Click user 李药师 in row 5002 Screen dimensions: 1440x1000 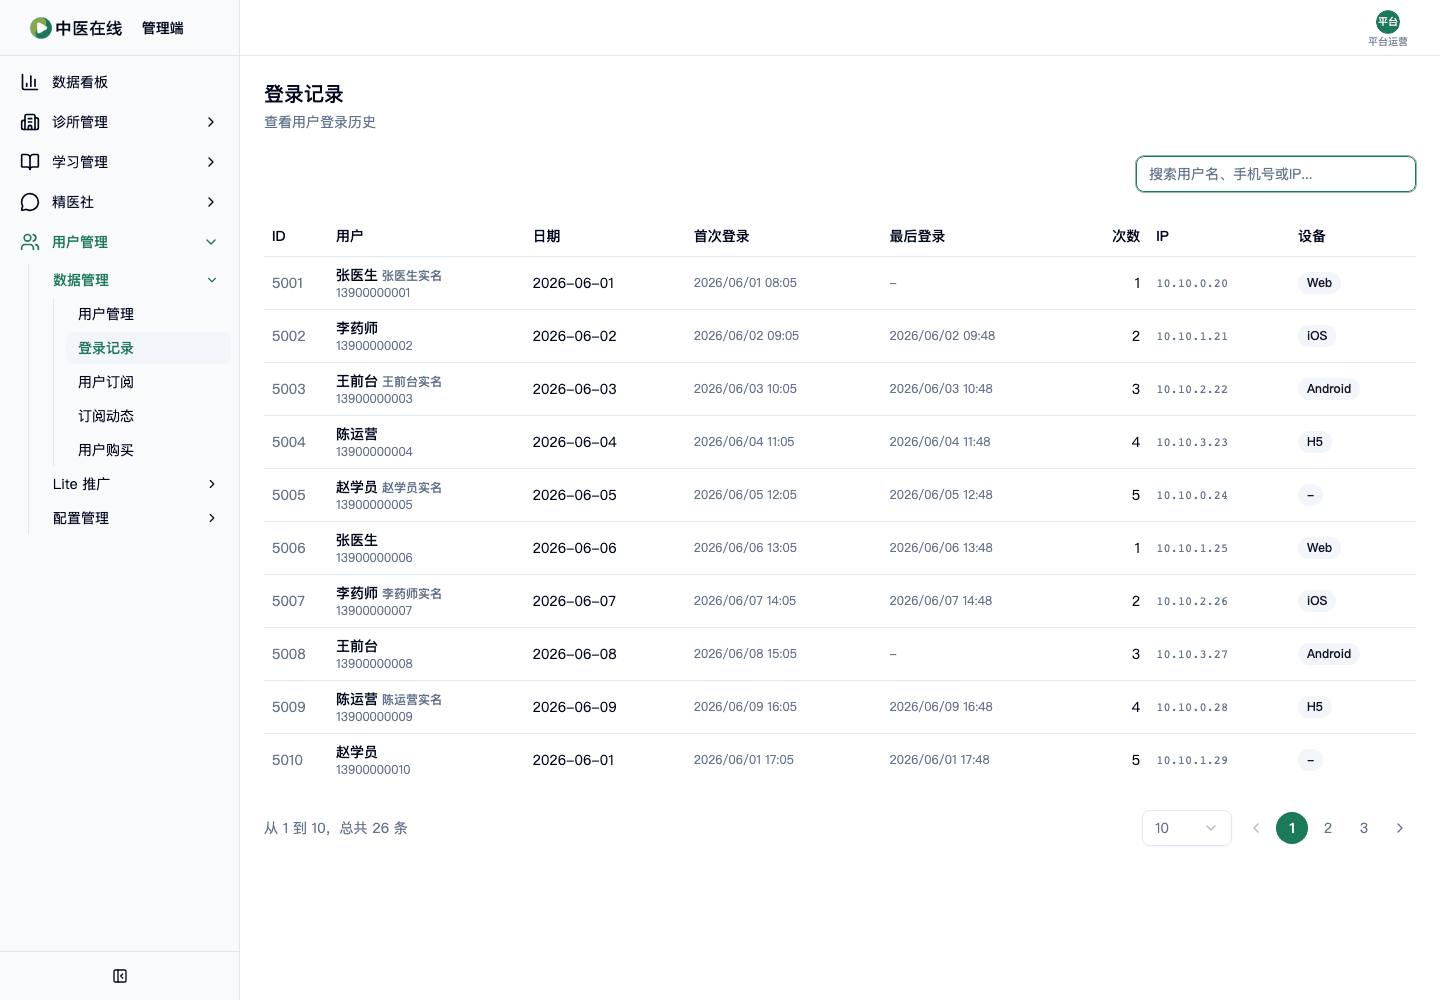(x=357, y=328)
